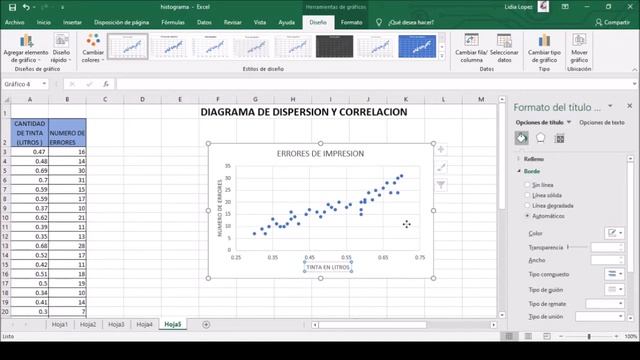The image size is (640, 360).
Task: Close the Formato del título pane
Action: pyautogui.click(x=629, y=106)
